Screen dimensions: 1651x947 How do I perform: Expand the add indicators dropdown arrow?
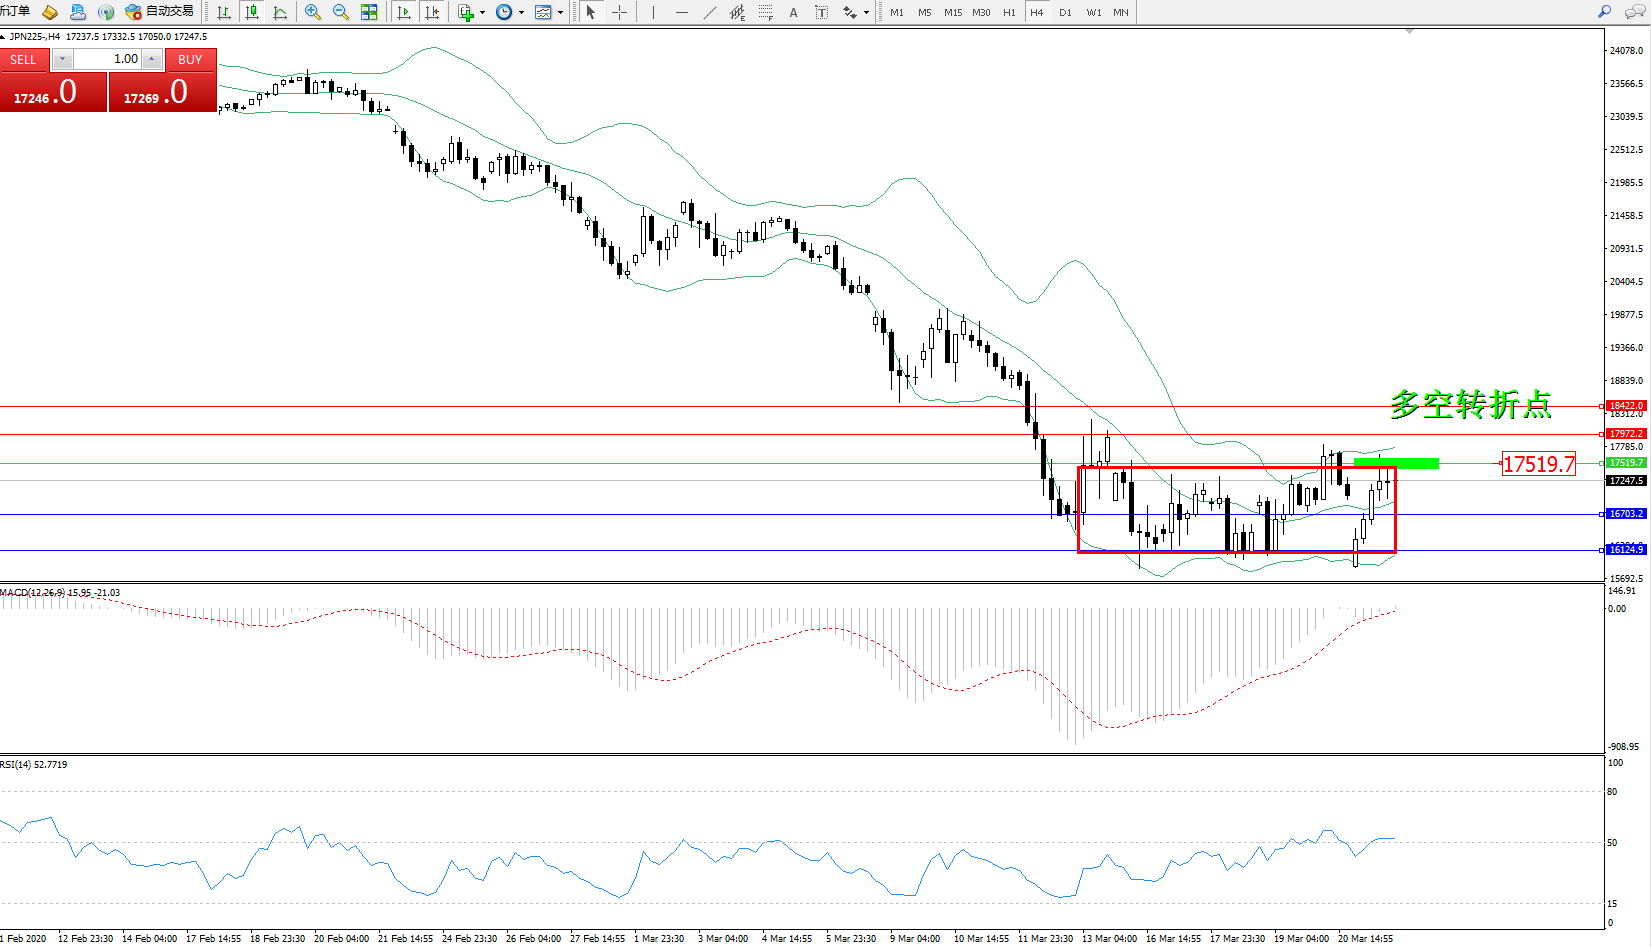click(482, 13)
